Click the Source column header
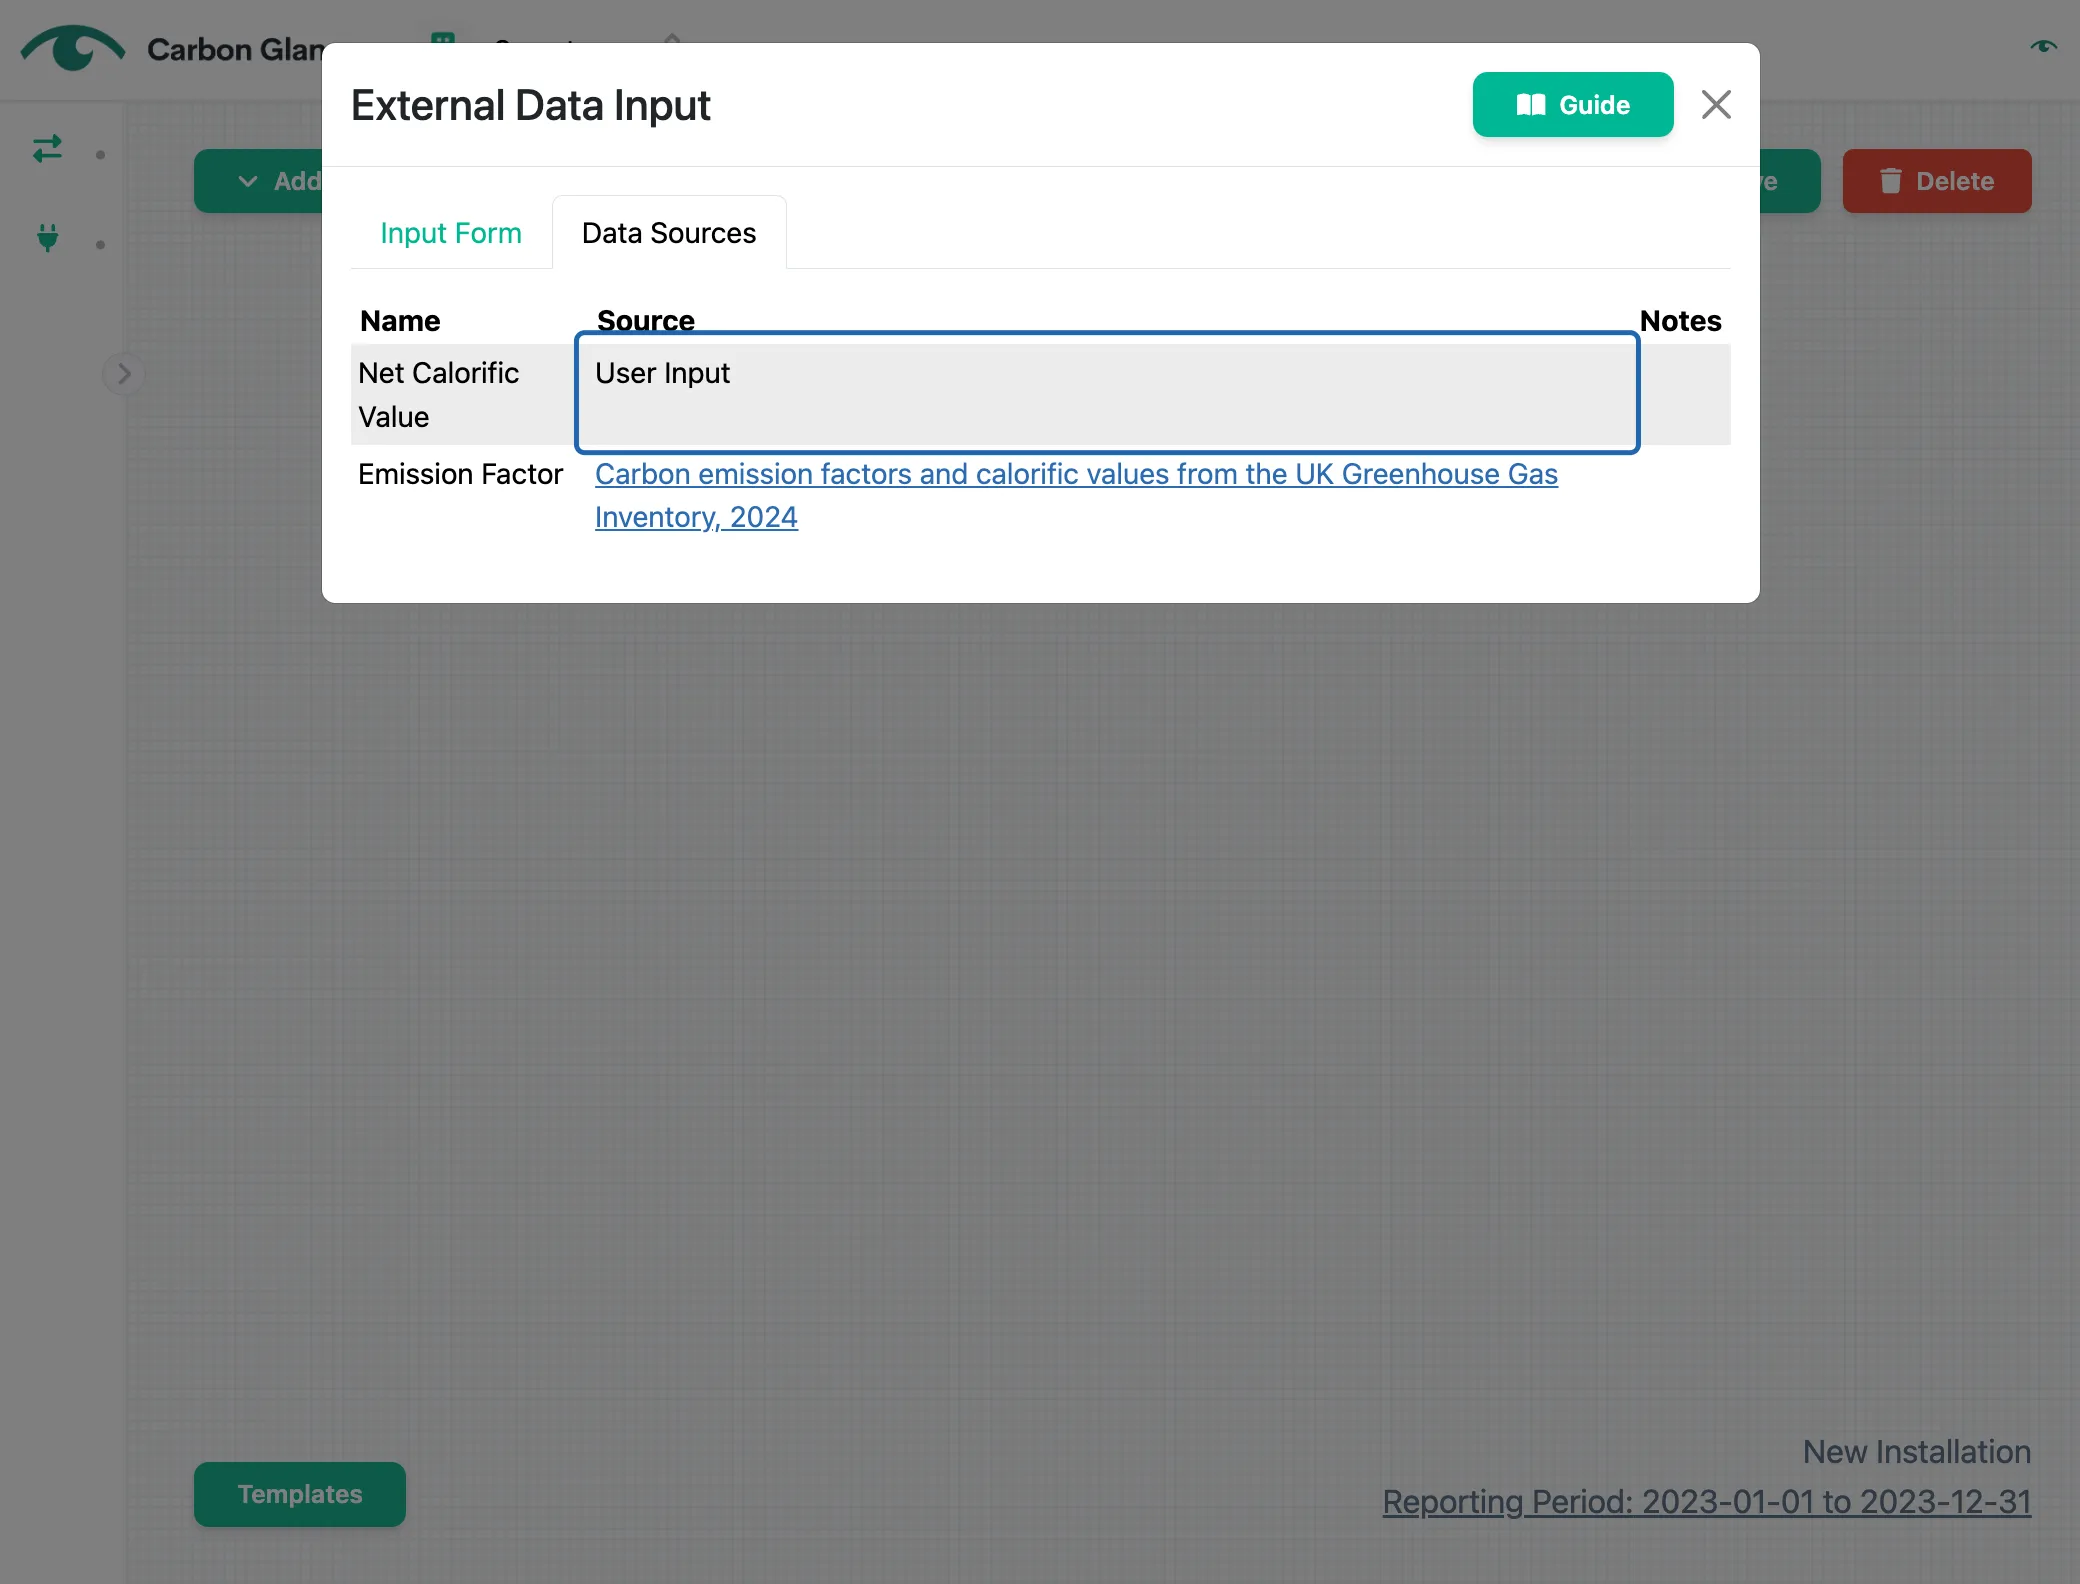 (645, 321)
